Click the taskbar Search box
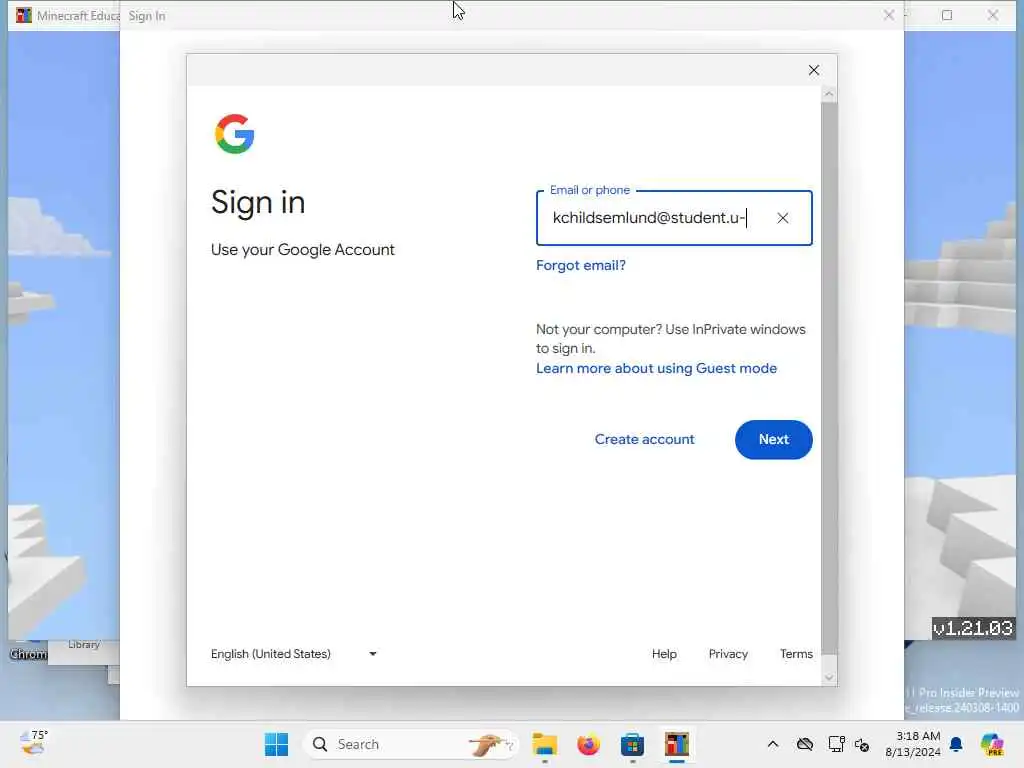 (x=410, y=744)
